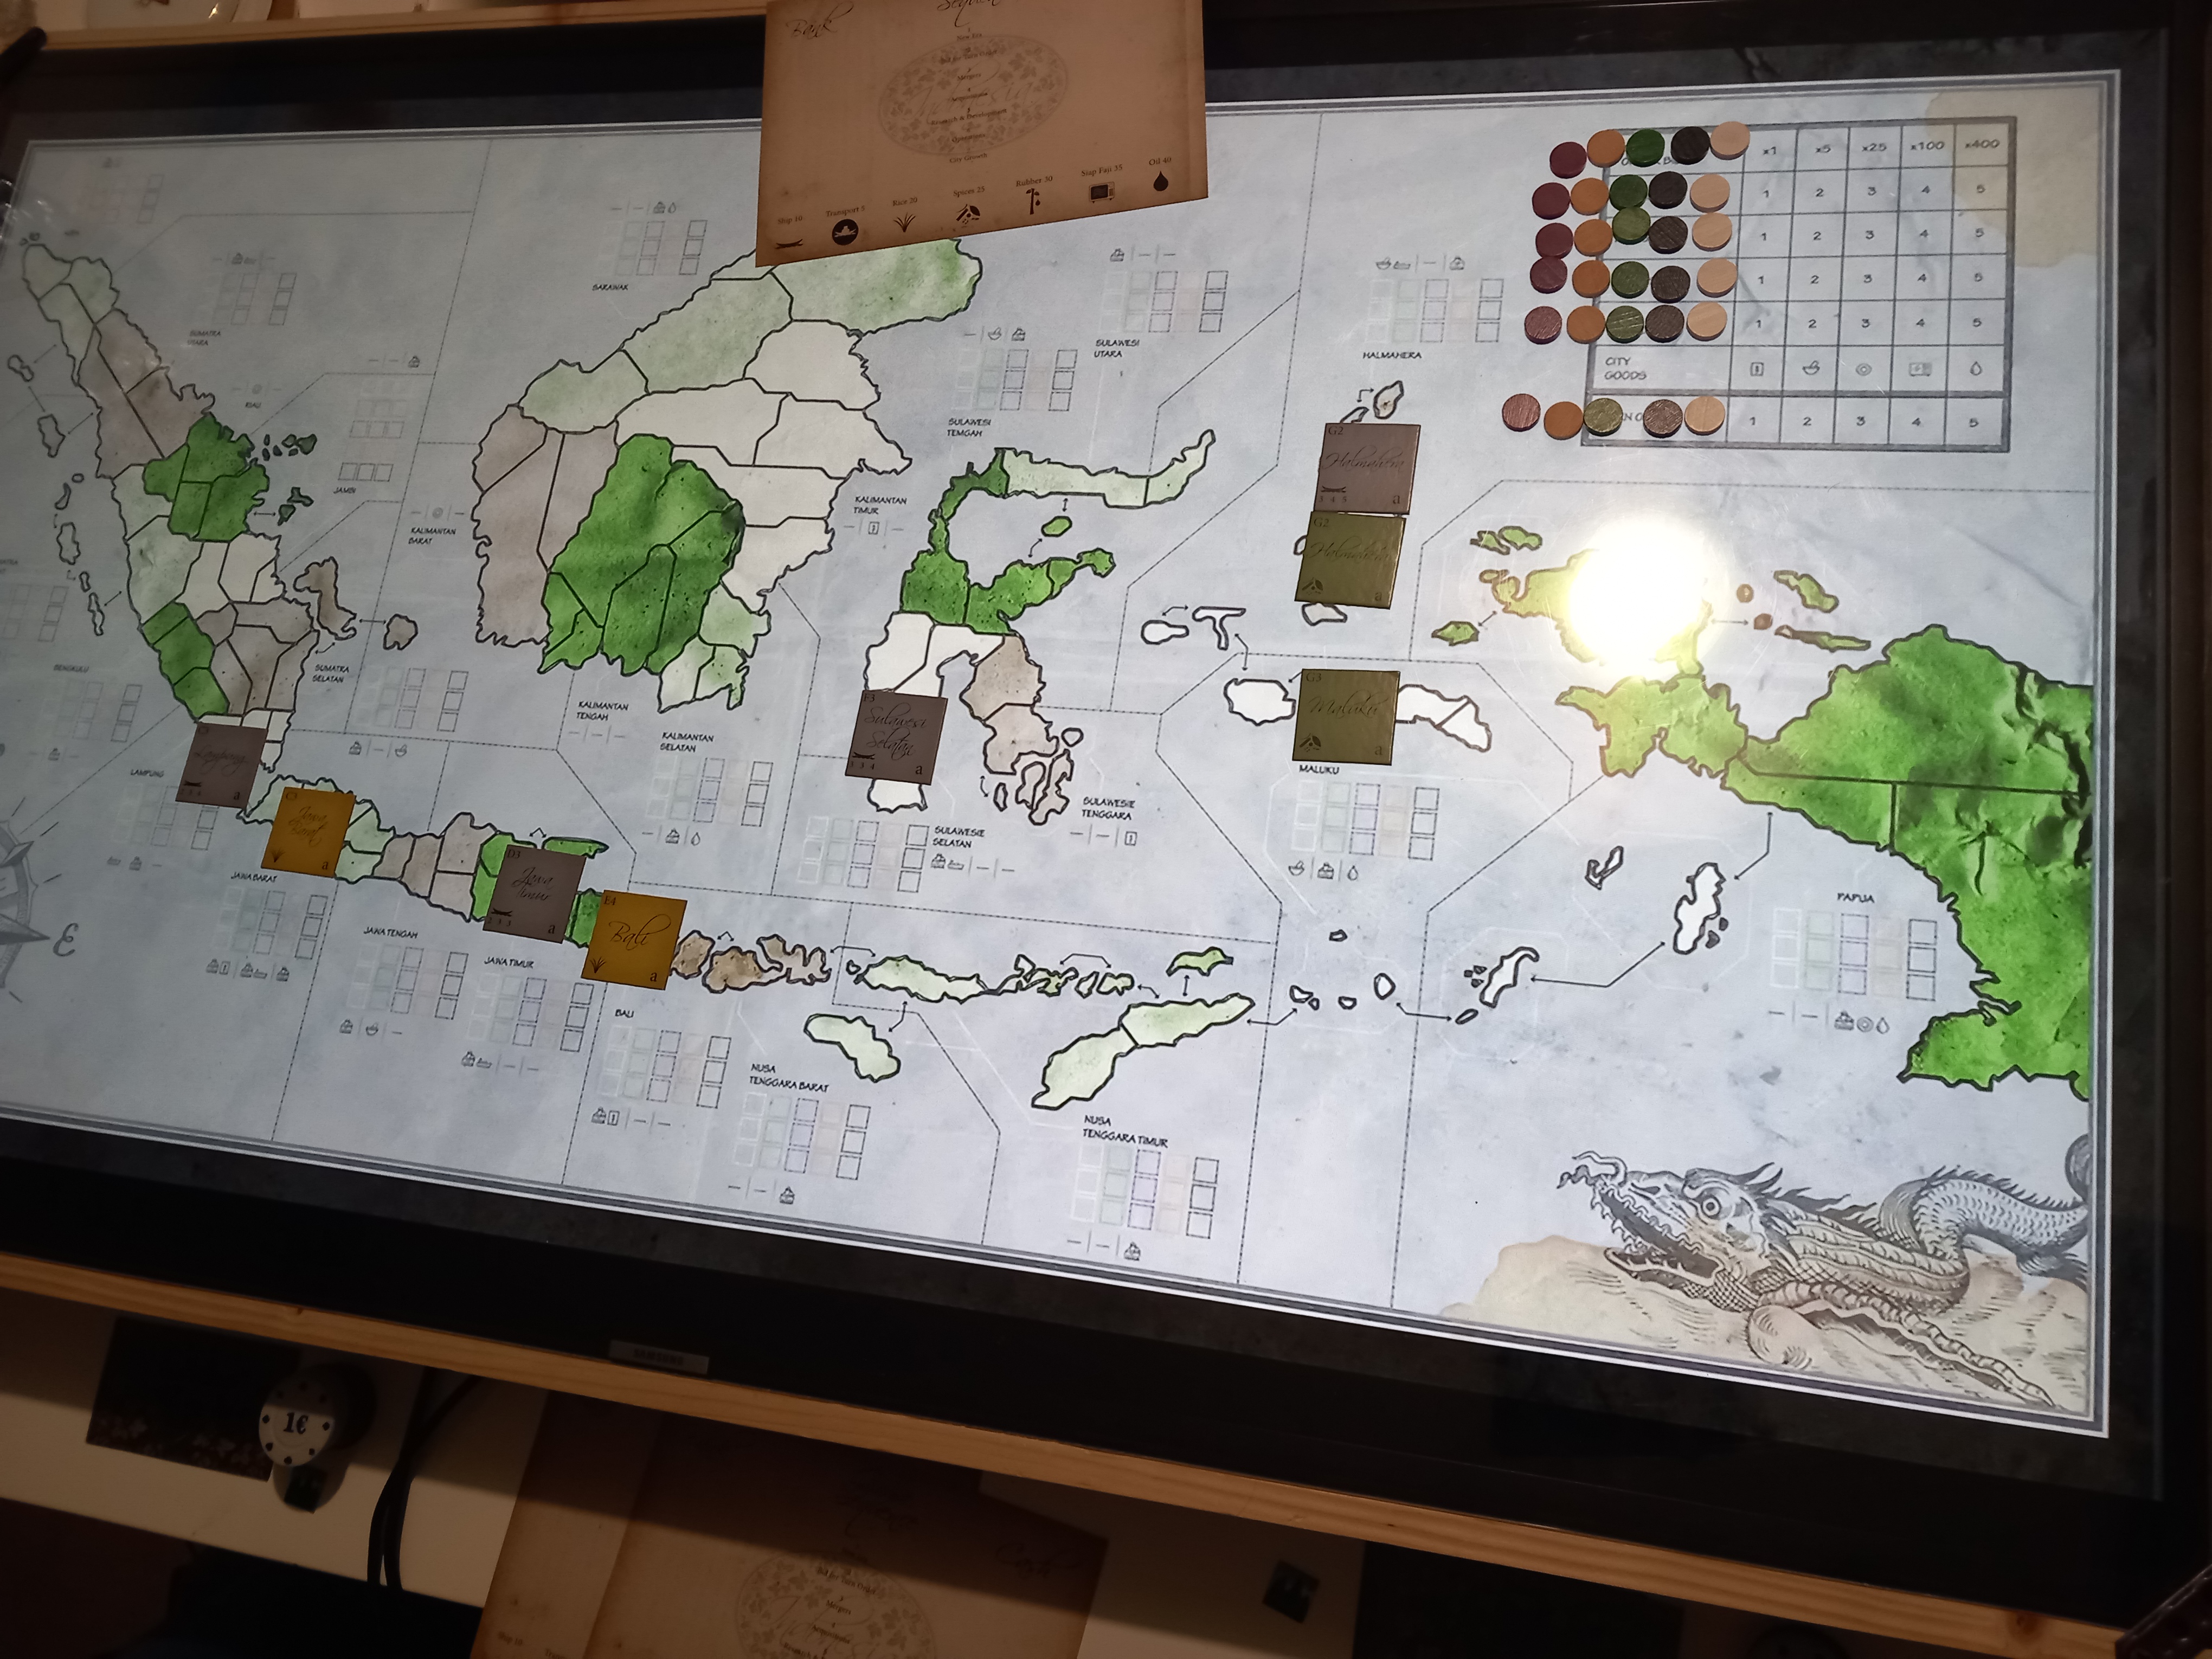Pick the olive green Halmahera tile

1351,560
